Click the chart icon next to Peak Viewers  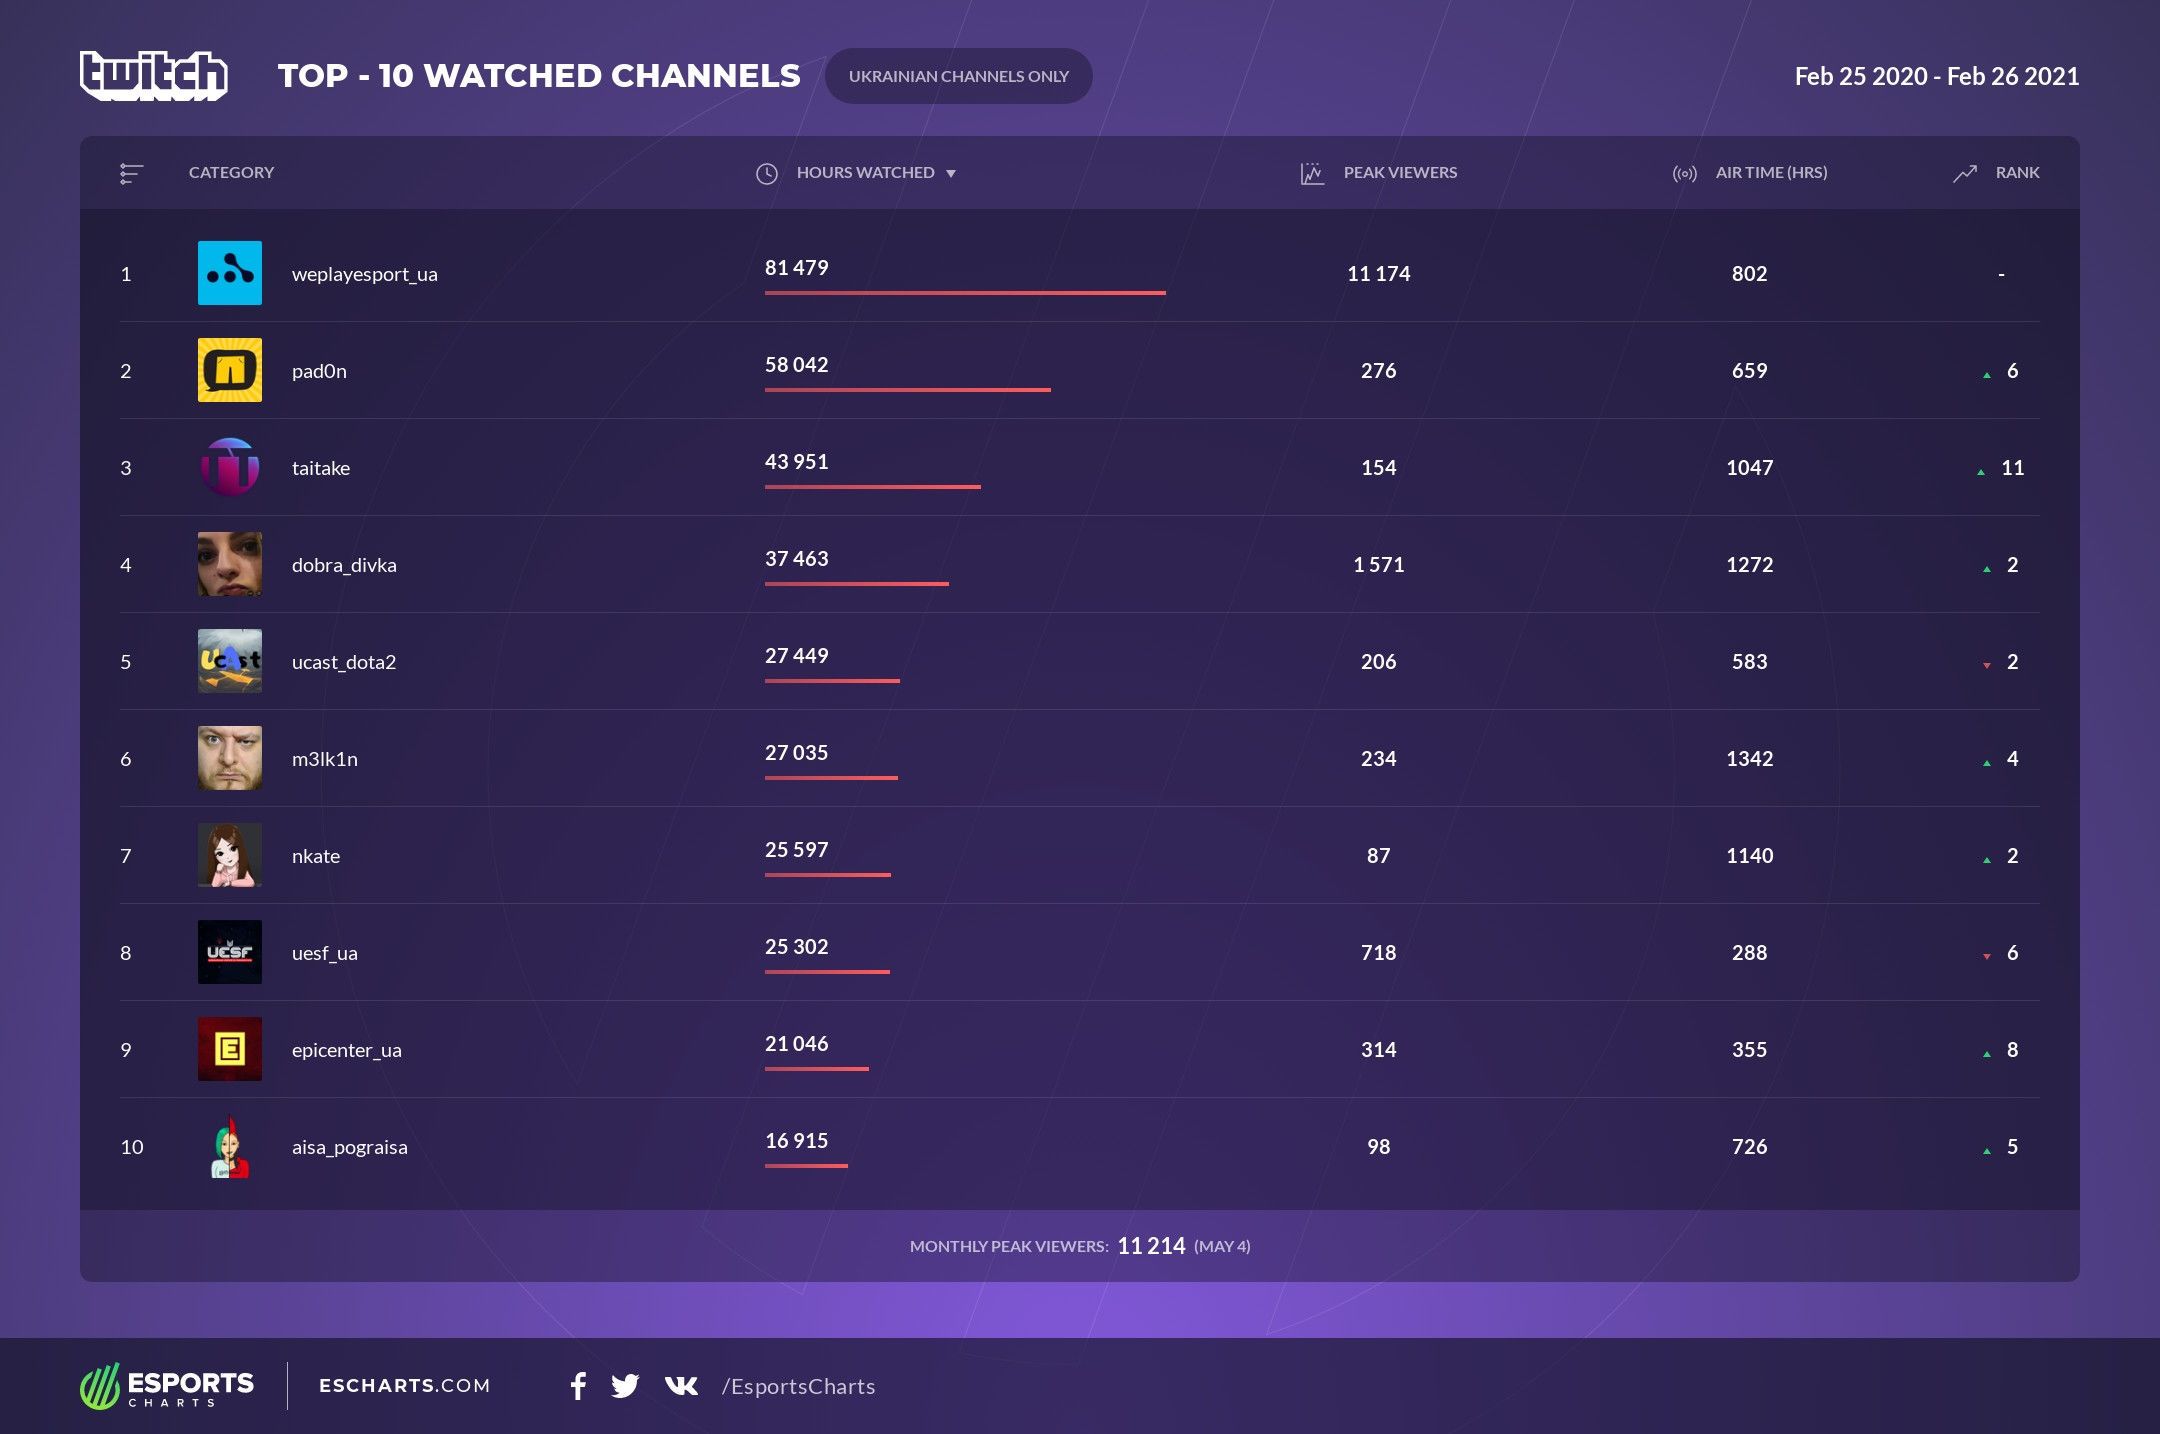coord(1312,174)
